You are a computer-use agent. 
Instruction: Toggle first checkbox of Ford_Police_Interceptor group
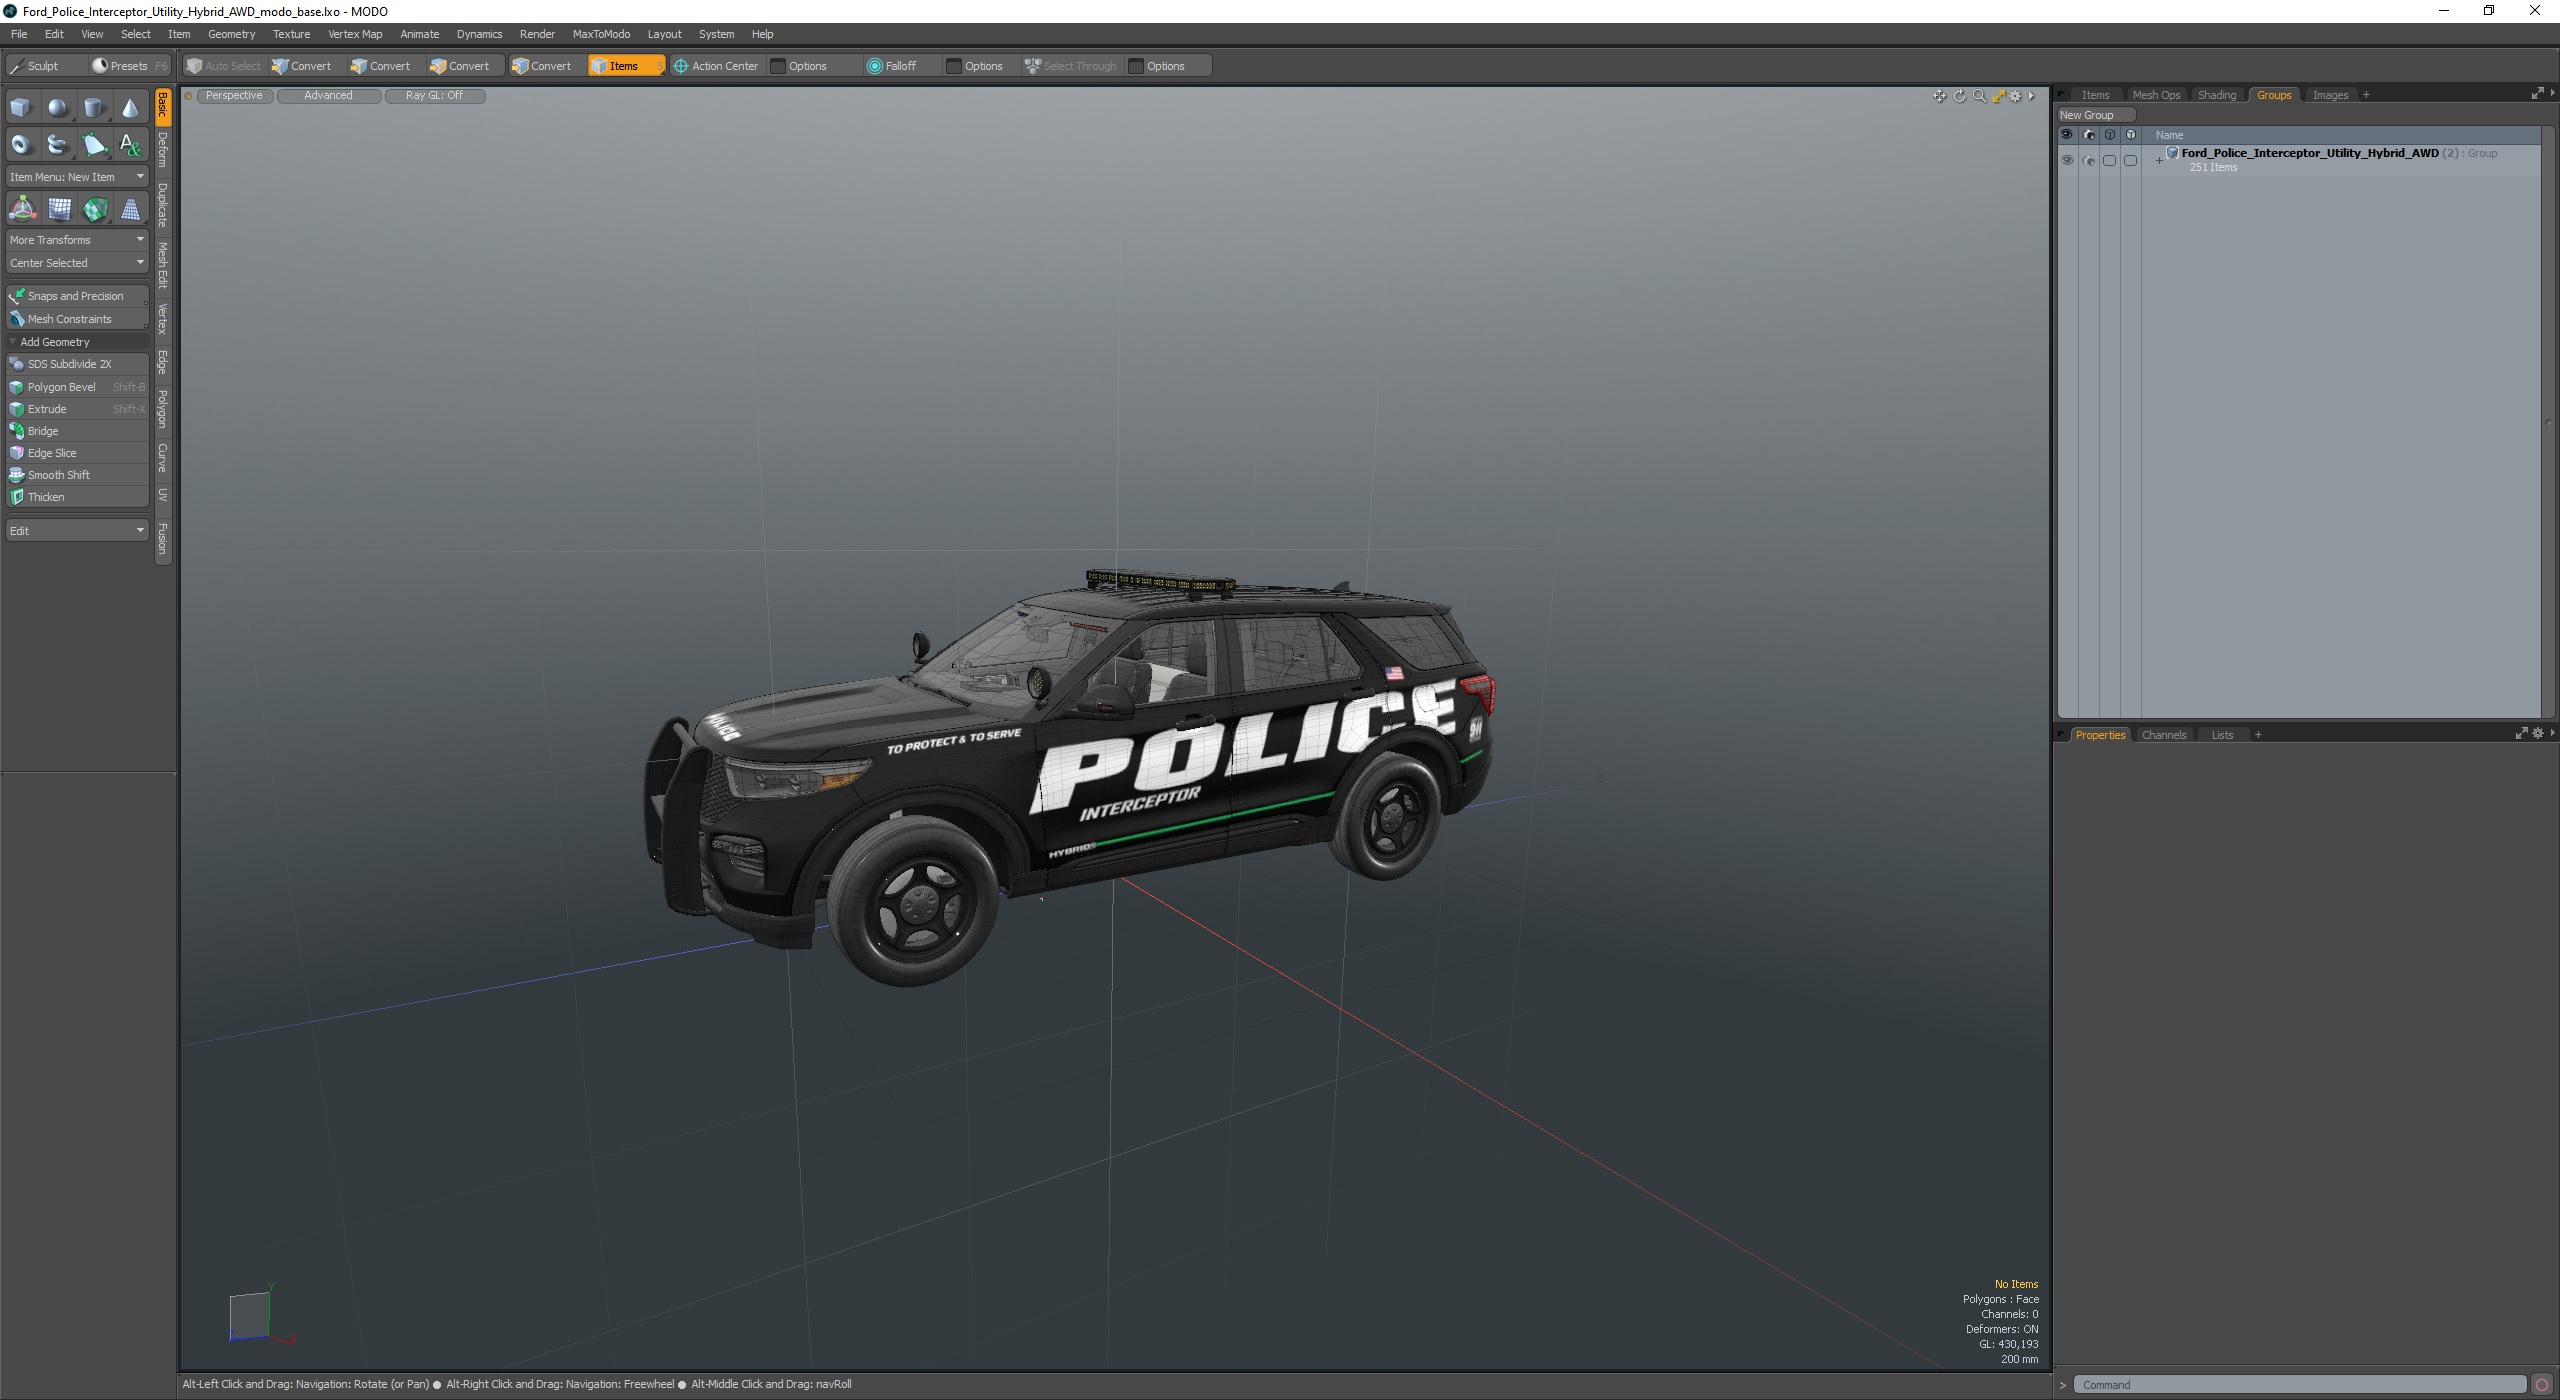click(x=2109, y=160)
